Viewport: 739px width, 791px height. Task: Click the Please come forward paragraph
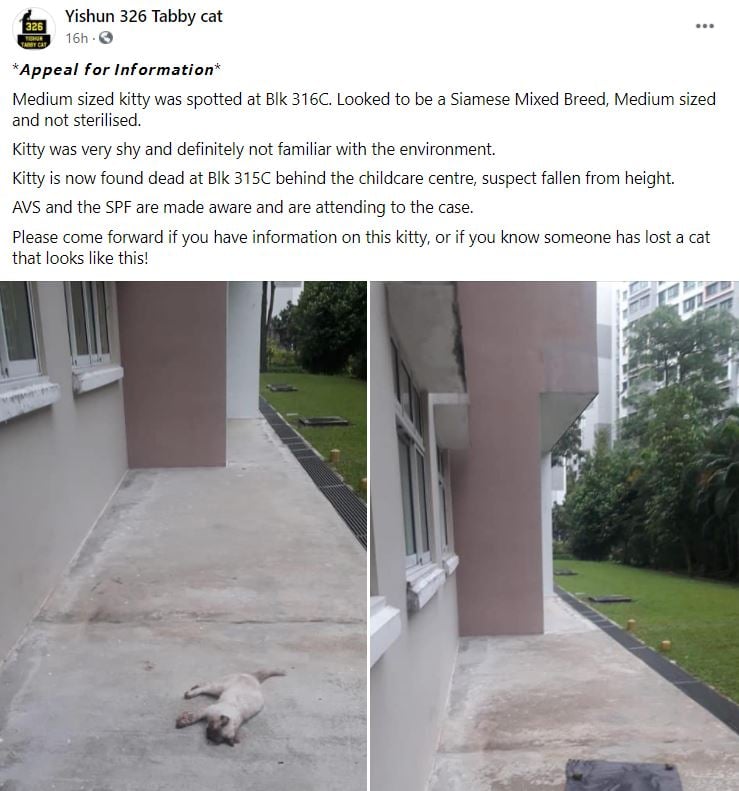tap(361, 247)
